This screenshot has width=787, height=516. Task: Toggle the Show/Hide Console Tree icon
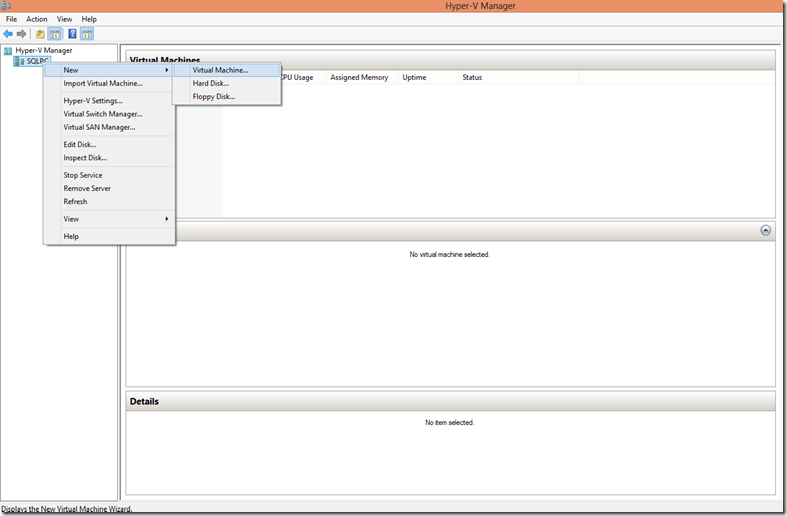pyautogui.click(x=55, y=34)
